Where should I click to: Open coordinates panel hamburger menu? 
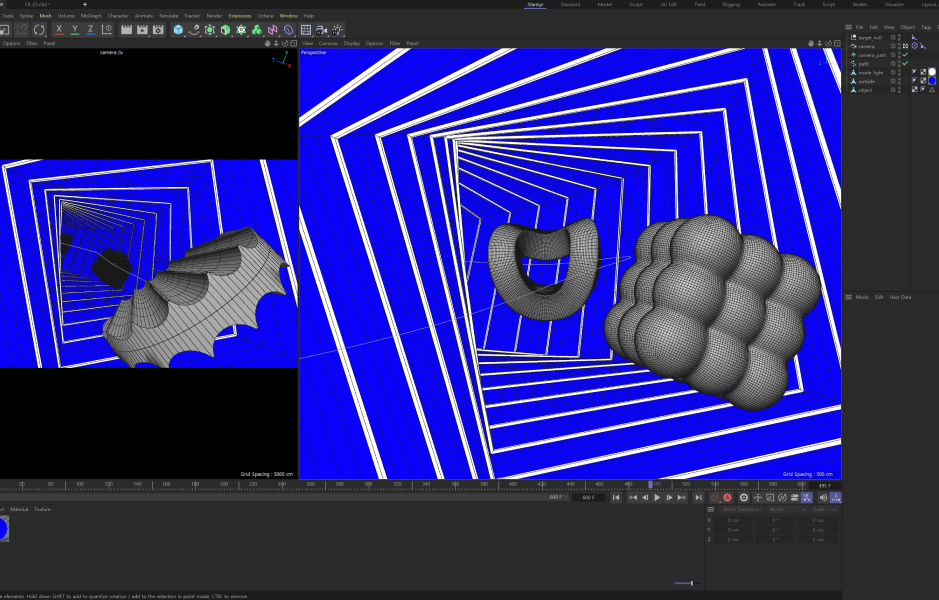[711, 510]
